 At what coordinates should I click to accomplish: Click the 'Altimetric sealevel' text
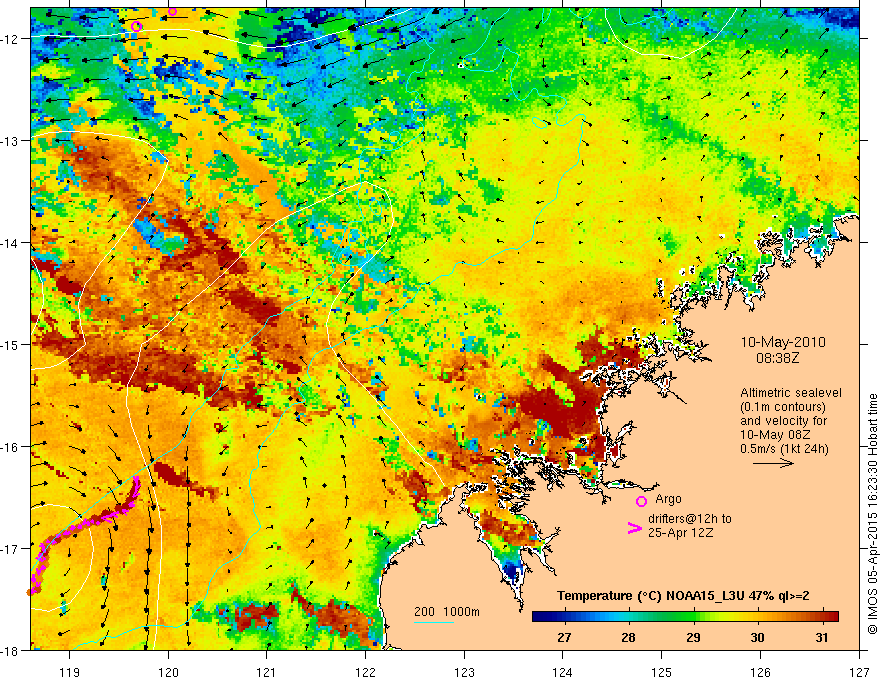coord(791,393)
